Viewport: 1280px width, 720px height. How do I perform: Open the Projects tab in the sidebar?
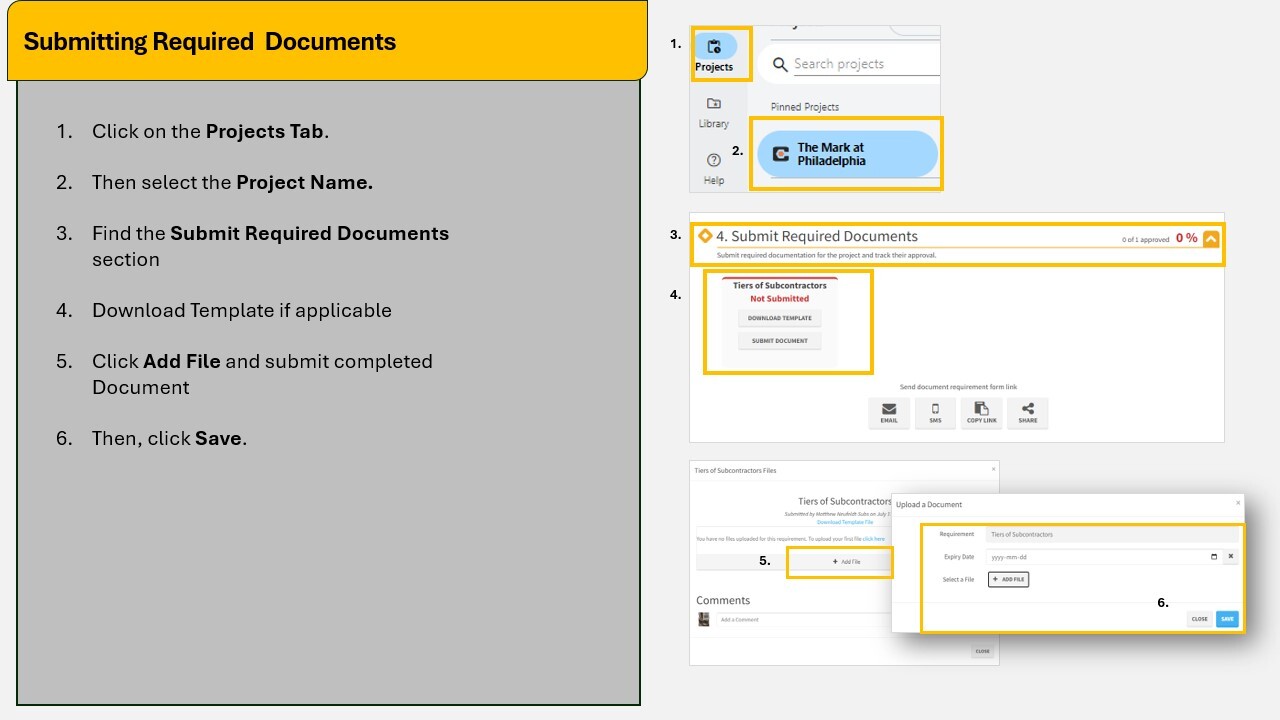pos(714,54)
